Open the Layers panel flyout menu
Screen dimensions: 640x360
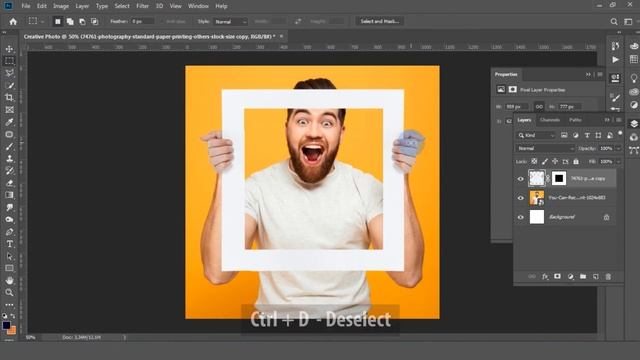[619, 120]
